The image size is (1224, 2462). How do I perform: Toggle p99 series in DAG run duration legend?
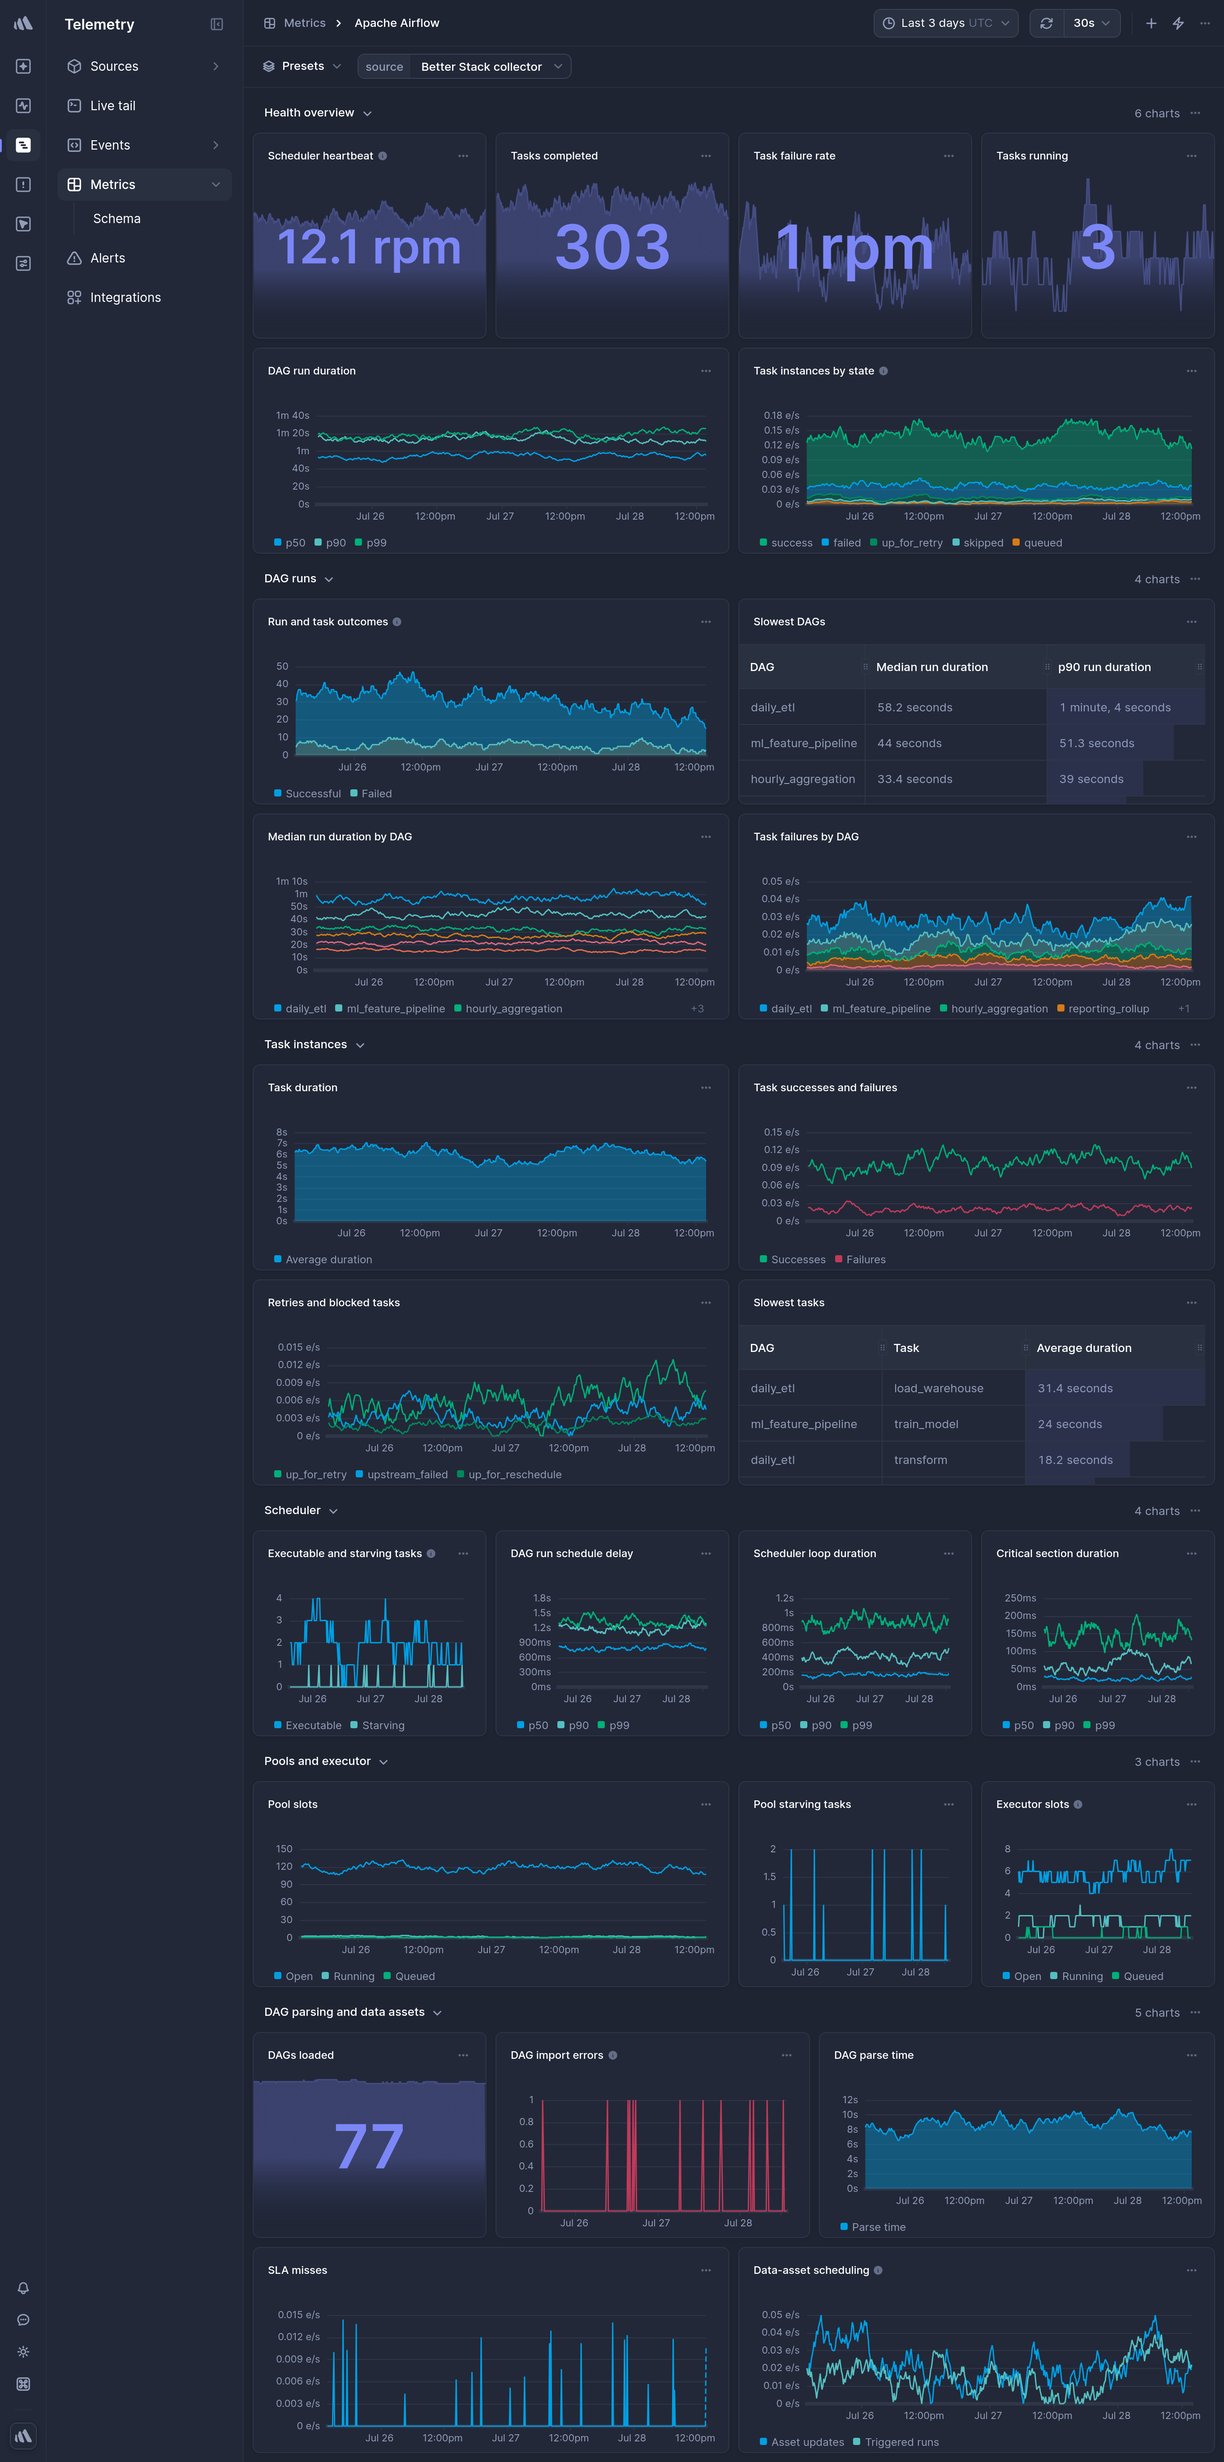coord(370,543)
